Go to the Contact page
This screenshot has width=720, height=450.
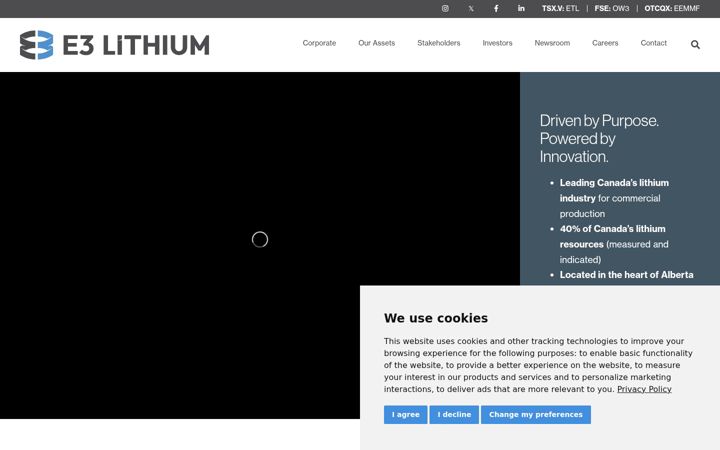click(x=653, y=43)
